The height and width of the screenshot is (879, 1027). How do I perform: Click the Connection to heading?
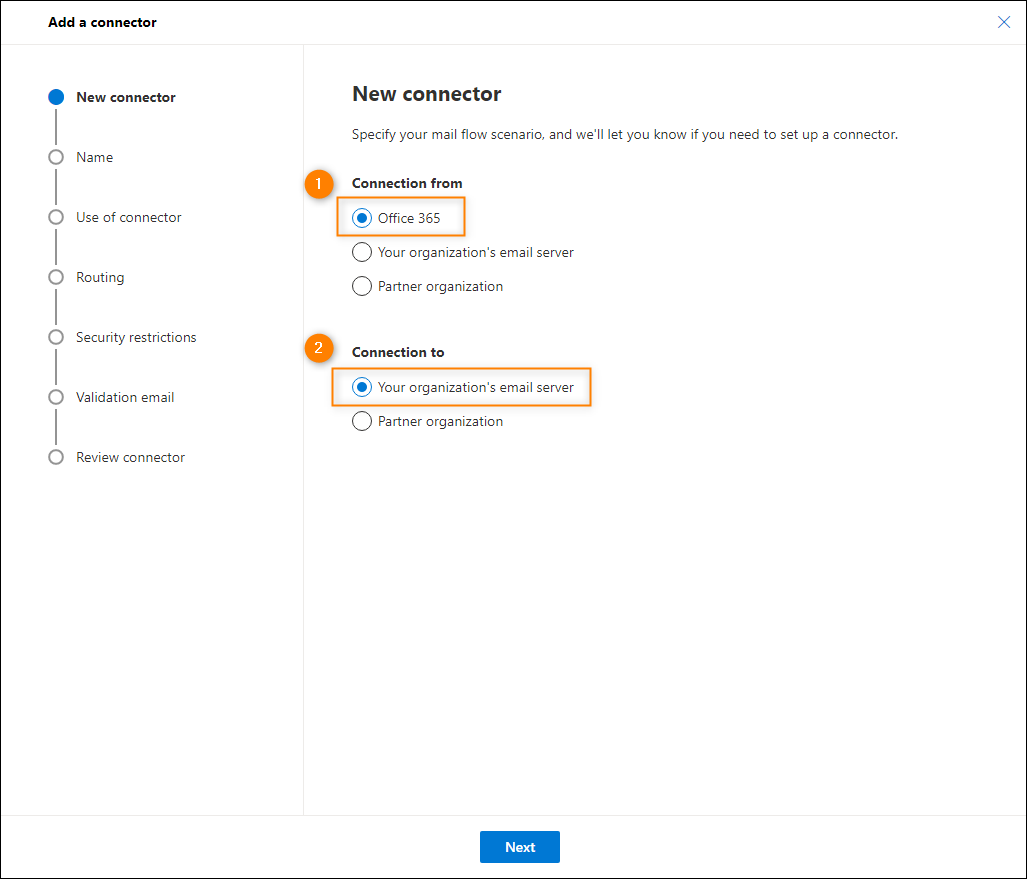398,352
